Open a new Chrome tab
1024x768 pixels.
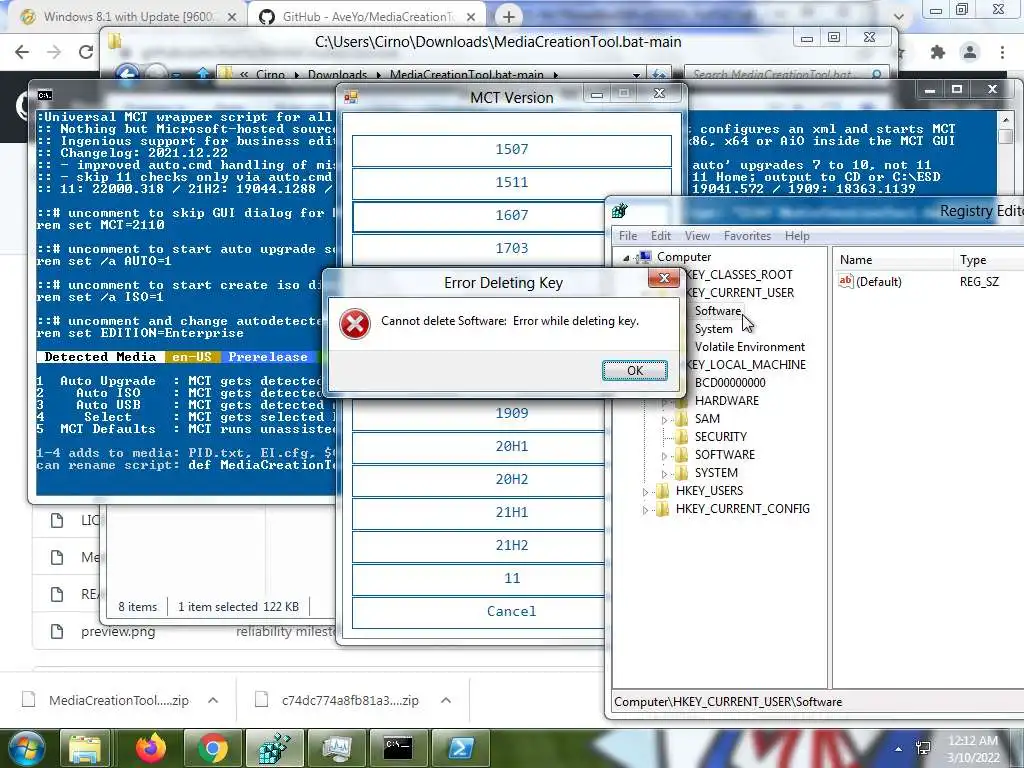tap(509, 16)
